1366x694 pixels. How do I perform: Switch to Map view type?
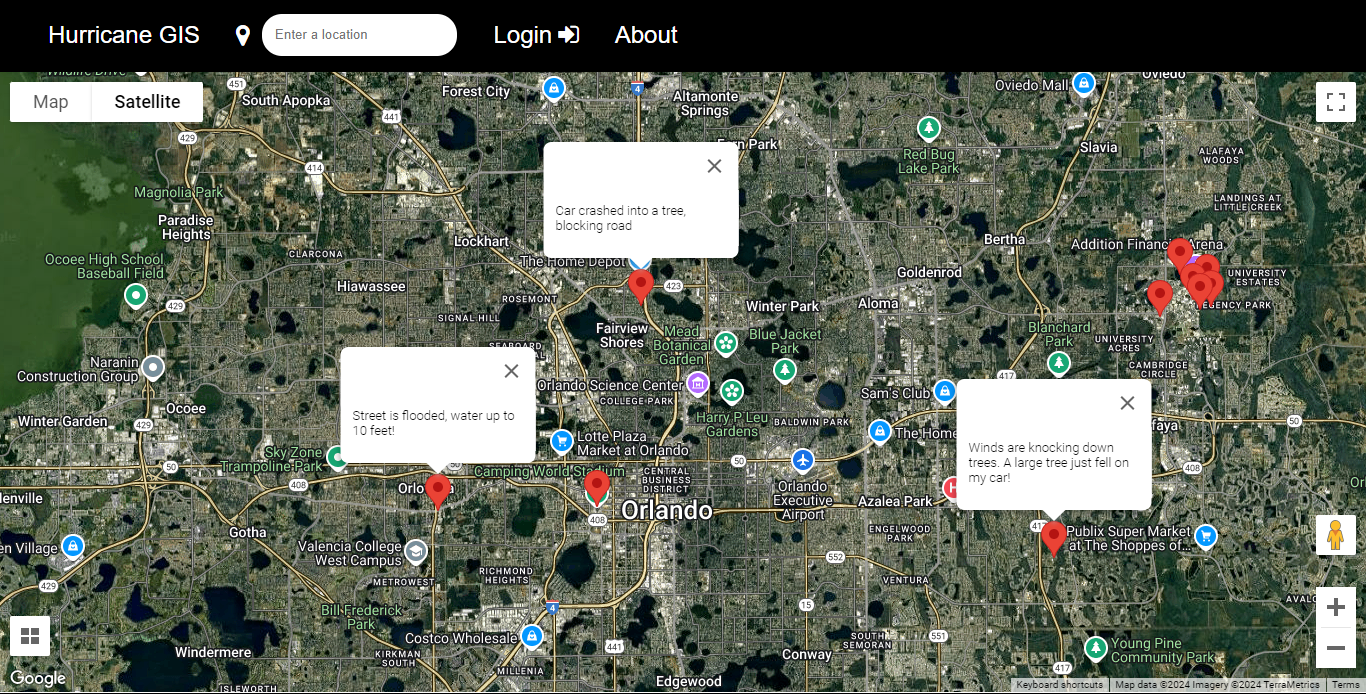click(x=51, y=102)
